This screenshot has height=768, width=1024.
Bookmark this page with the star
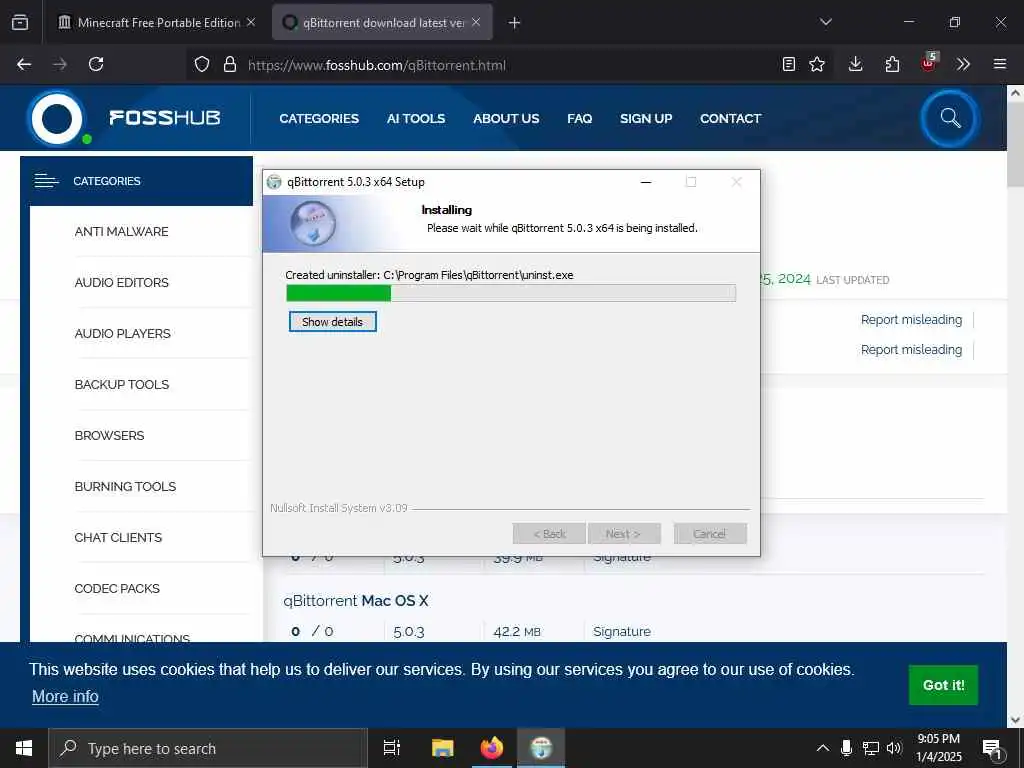(817, 64)
